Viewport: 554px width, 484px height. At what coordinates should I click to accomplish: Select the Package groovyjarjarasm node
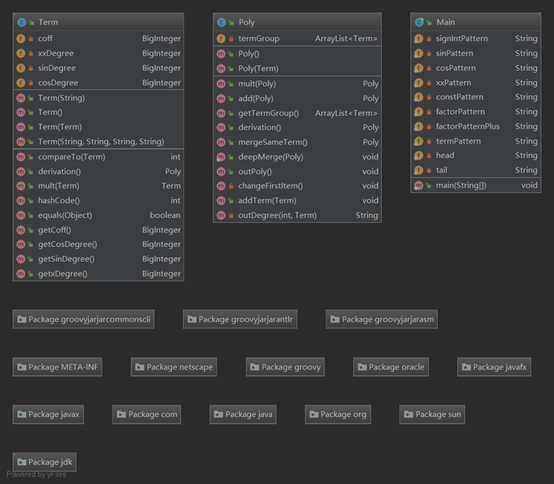(x=382, y=319)
